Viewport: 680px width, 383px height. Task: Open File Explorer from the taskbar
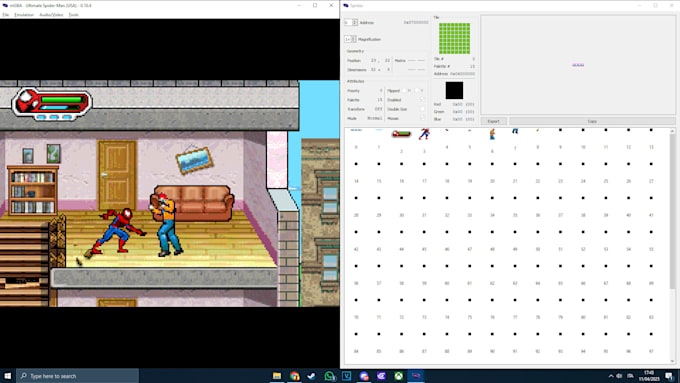click(x=277, y=376)
